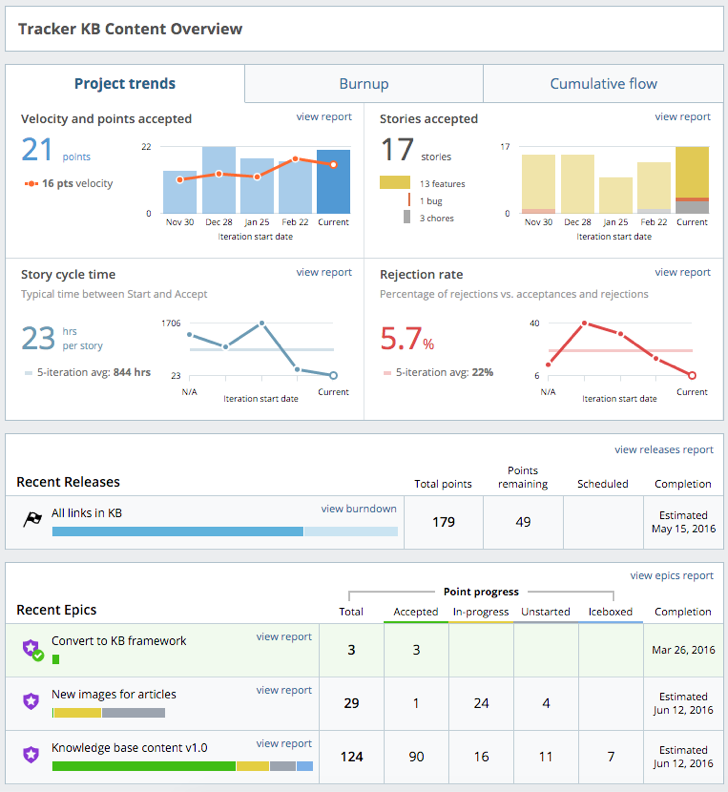728x792 pixels.
Task: Open view report for Stories accepted
Action: click(x=682, y=117)
